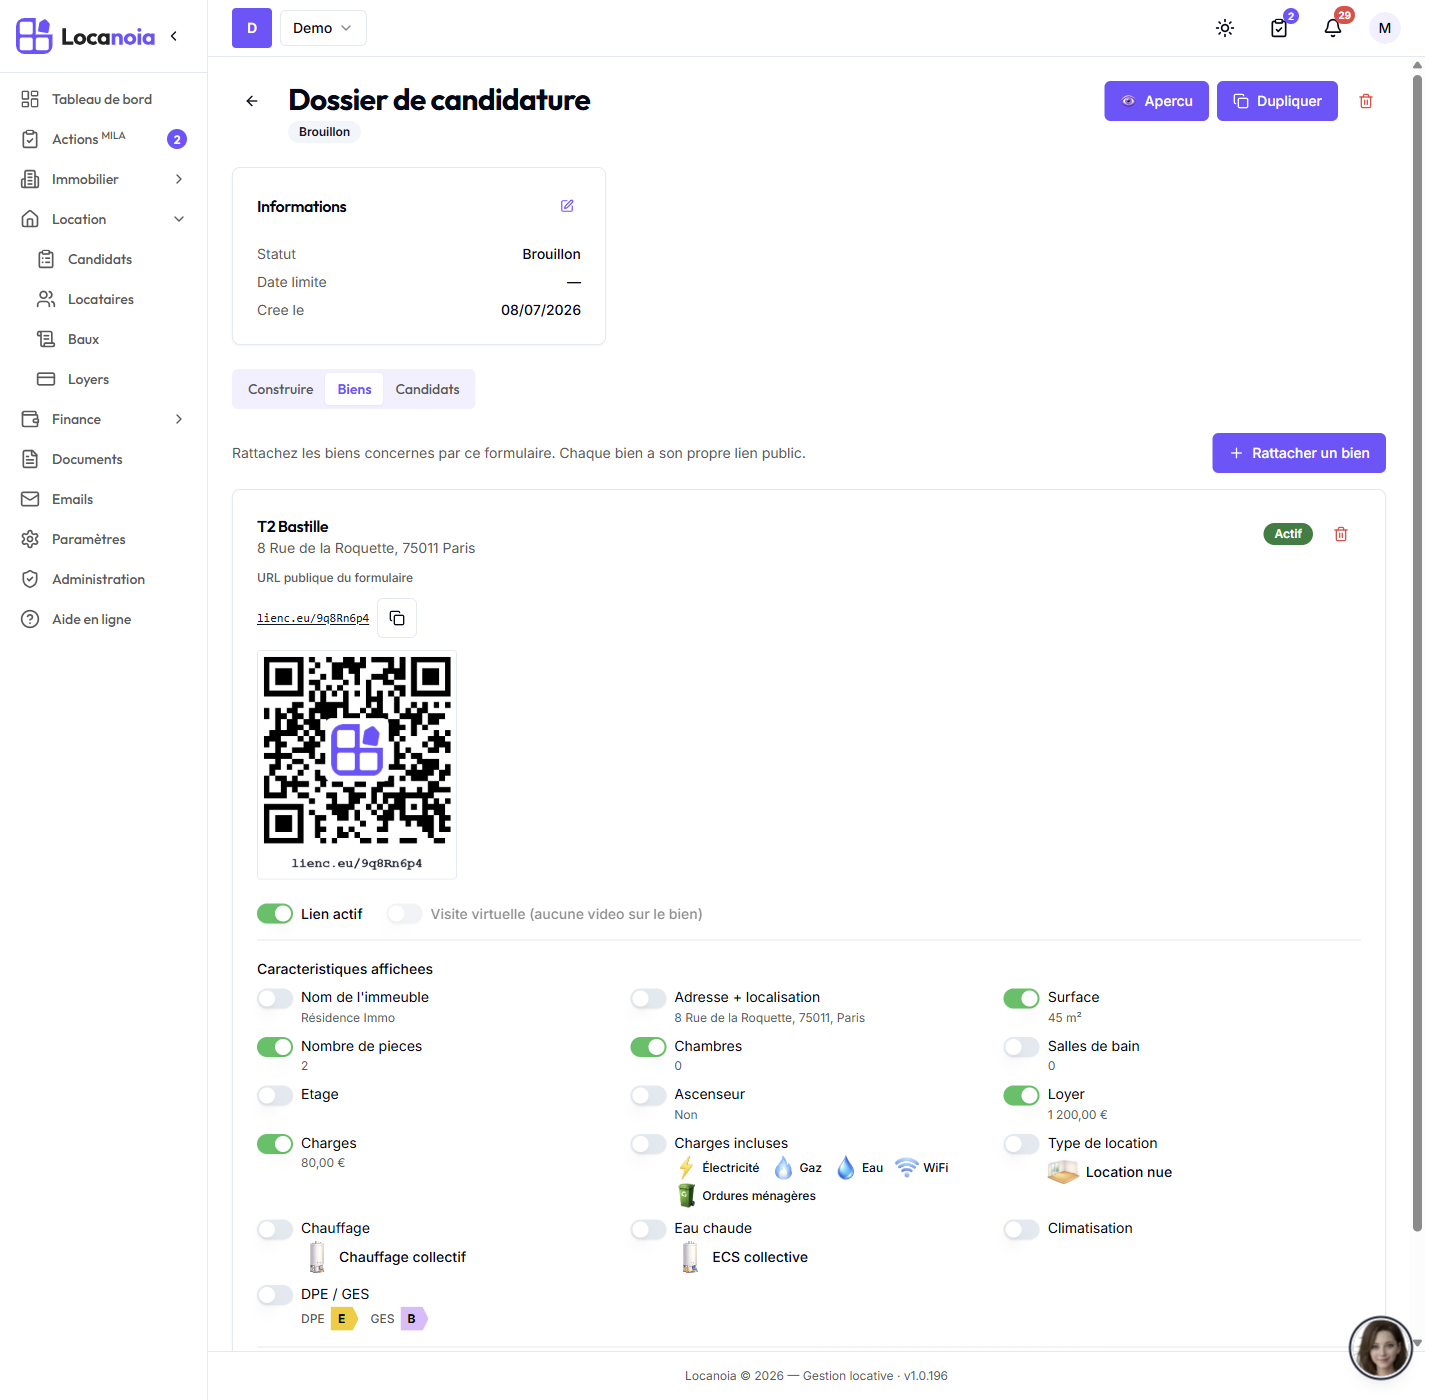Go back using the left arrow
This screenshot has width=1440, height=1400.
point(252,101)
